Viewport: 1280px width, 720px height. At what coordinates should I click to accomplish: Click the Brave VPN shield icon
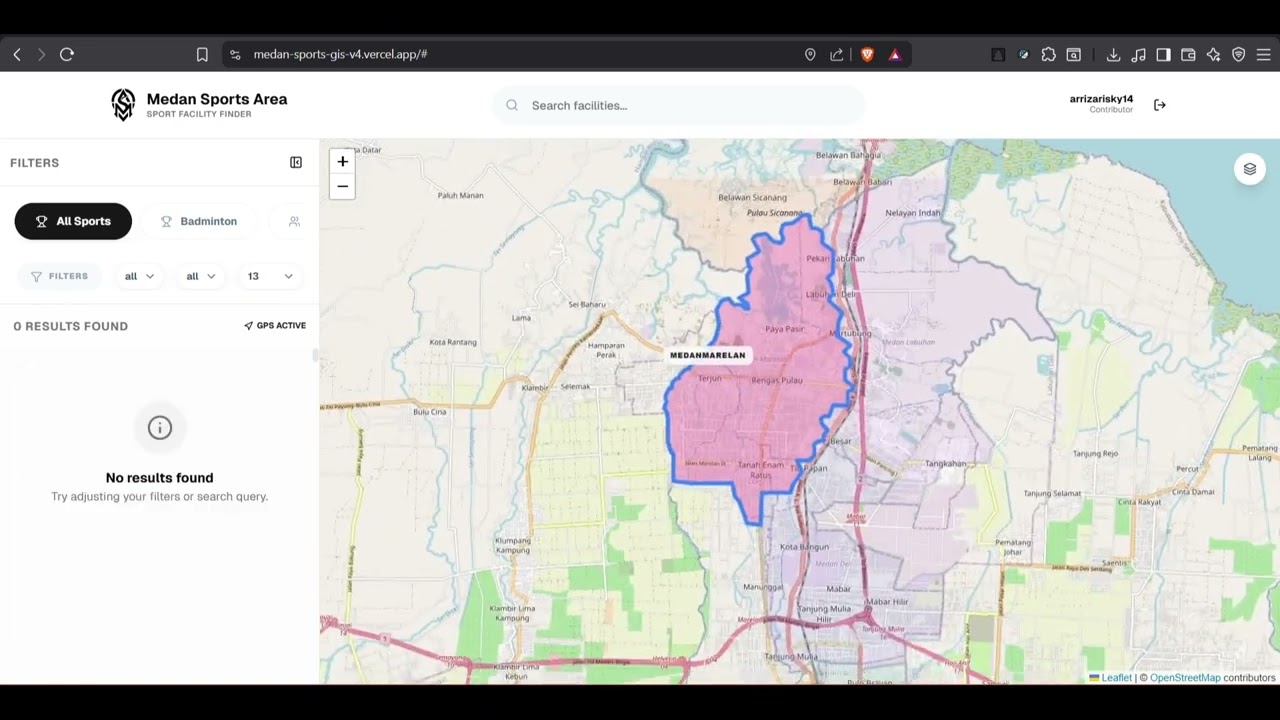click(1238, 55)
